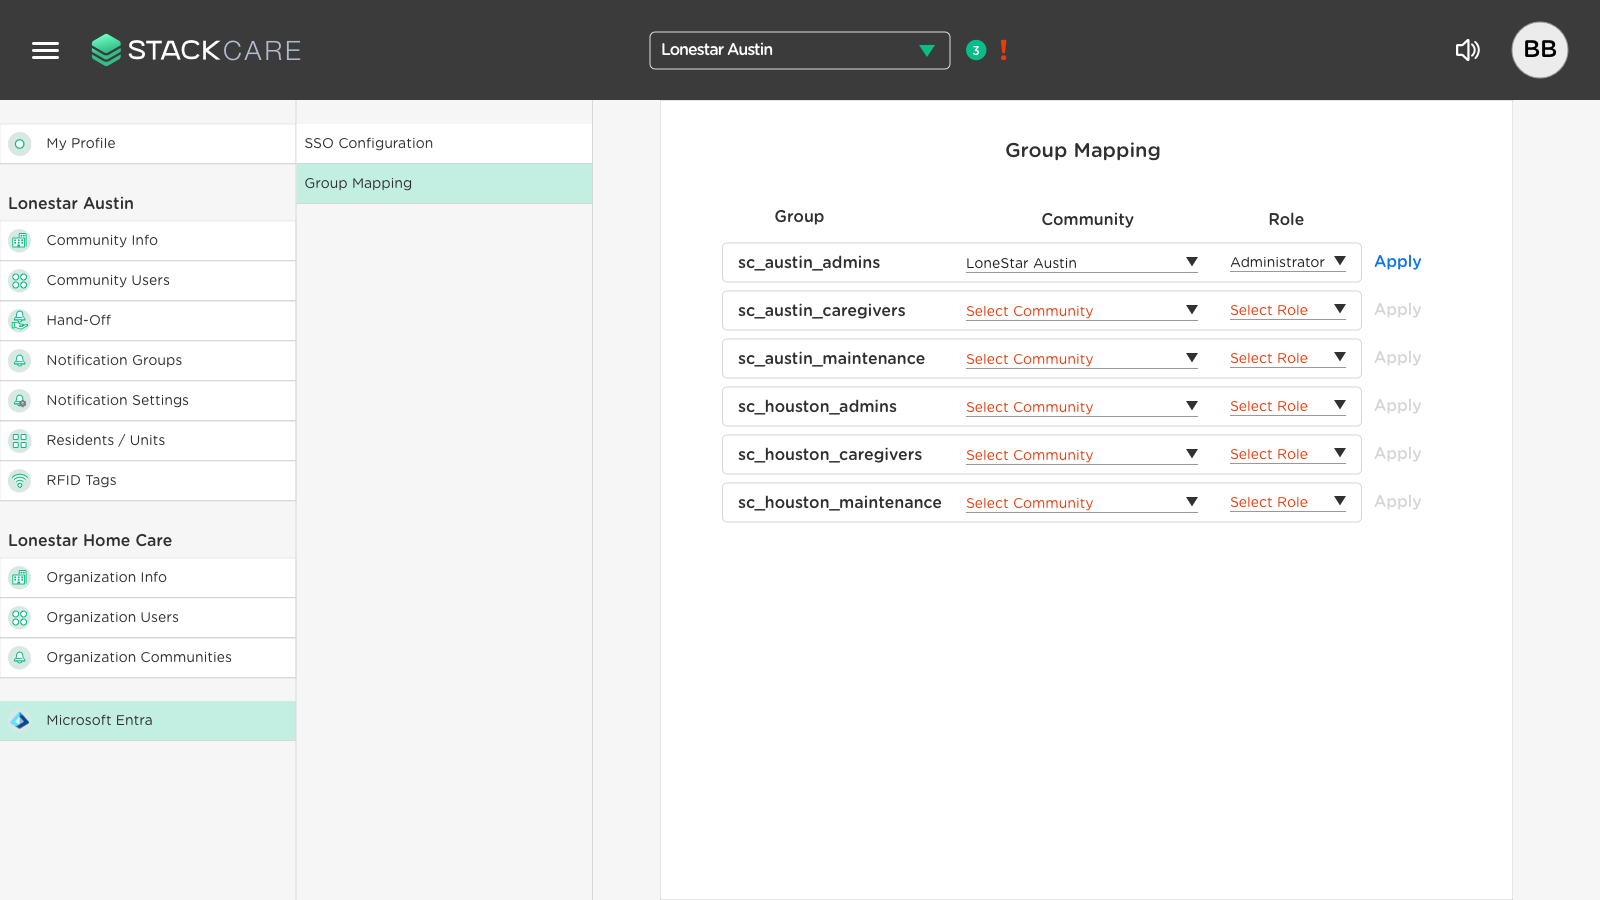Open the Lonestar Austin community selector
This screenshot has height=900, width=1600.
point(799,50)
